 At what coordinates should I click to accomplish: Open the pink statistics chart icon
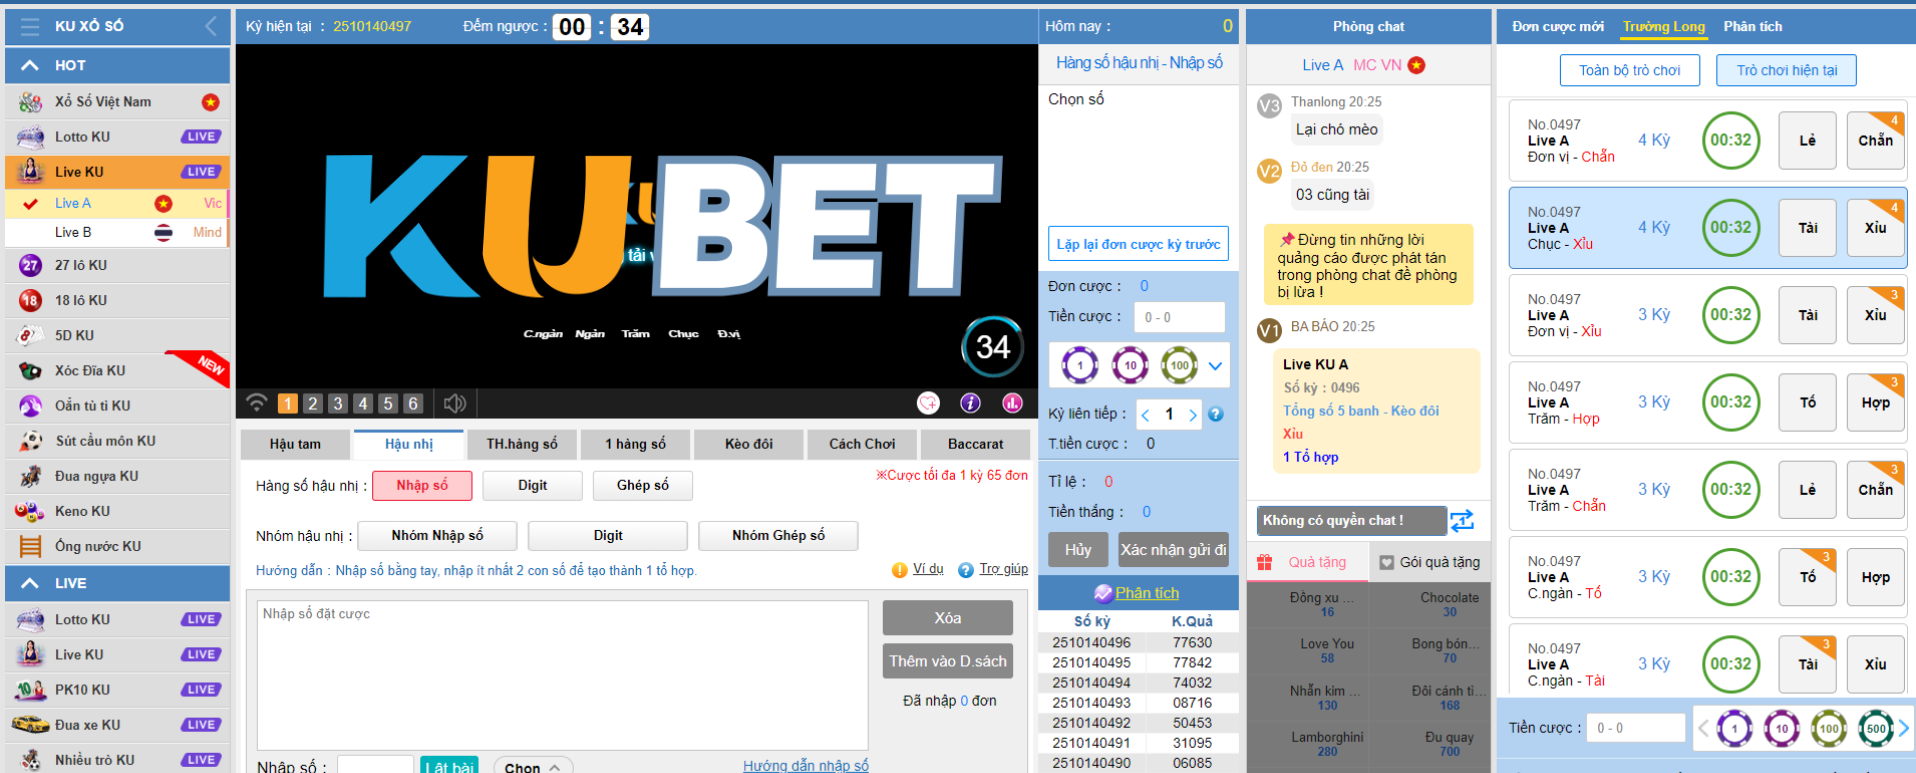[1012, 403]
